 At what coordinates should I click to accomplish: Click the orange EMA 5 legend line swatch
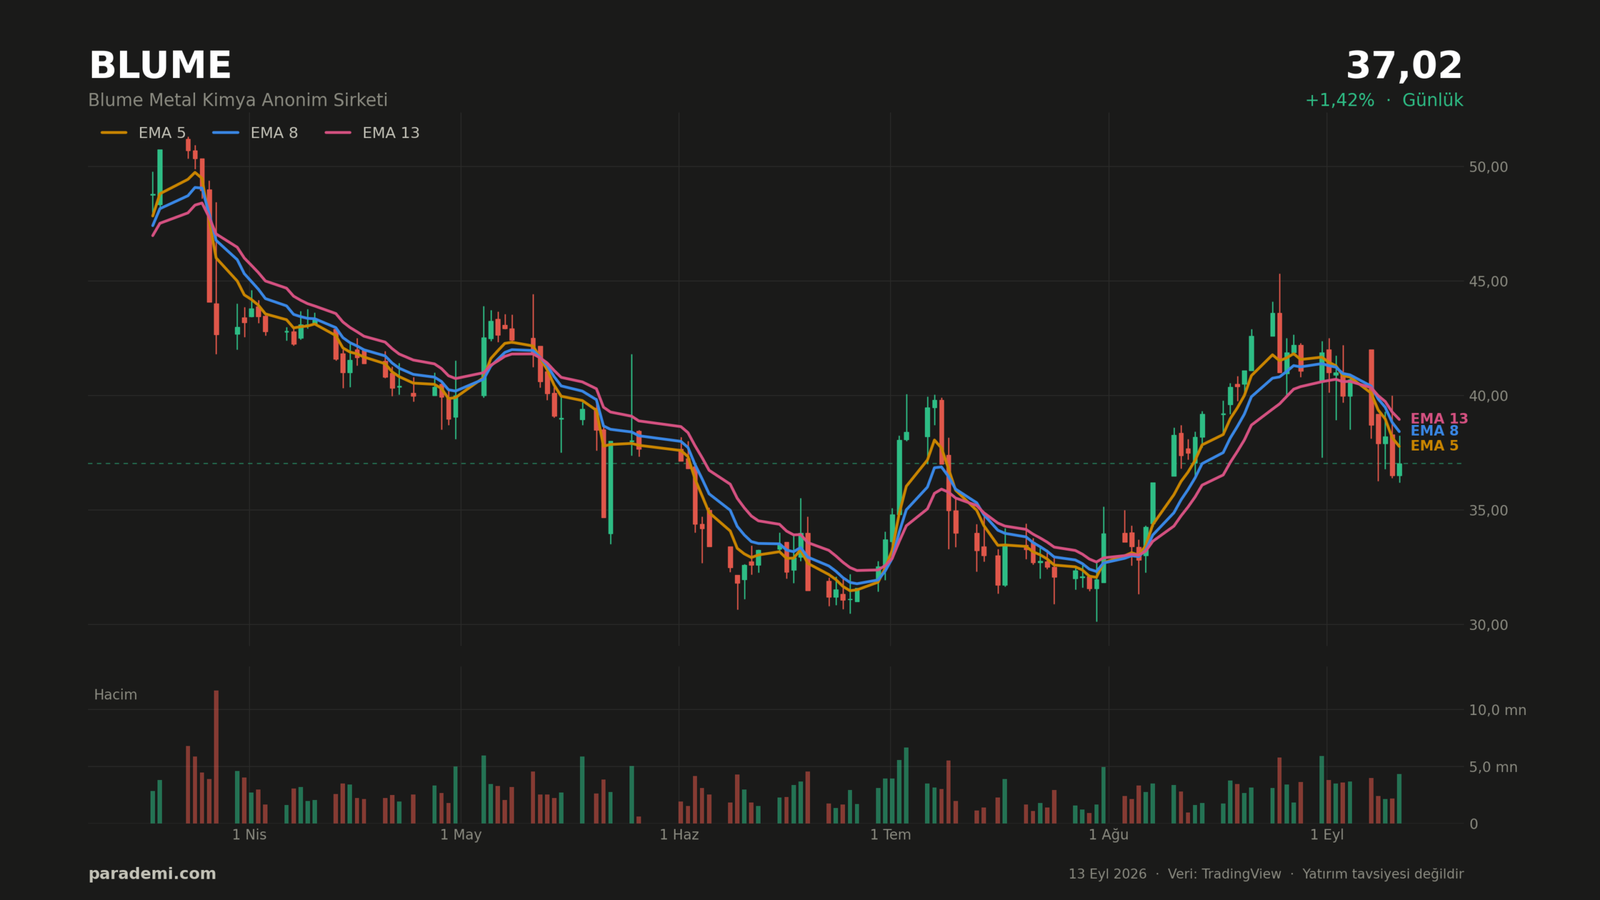[x=114, y=133]
